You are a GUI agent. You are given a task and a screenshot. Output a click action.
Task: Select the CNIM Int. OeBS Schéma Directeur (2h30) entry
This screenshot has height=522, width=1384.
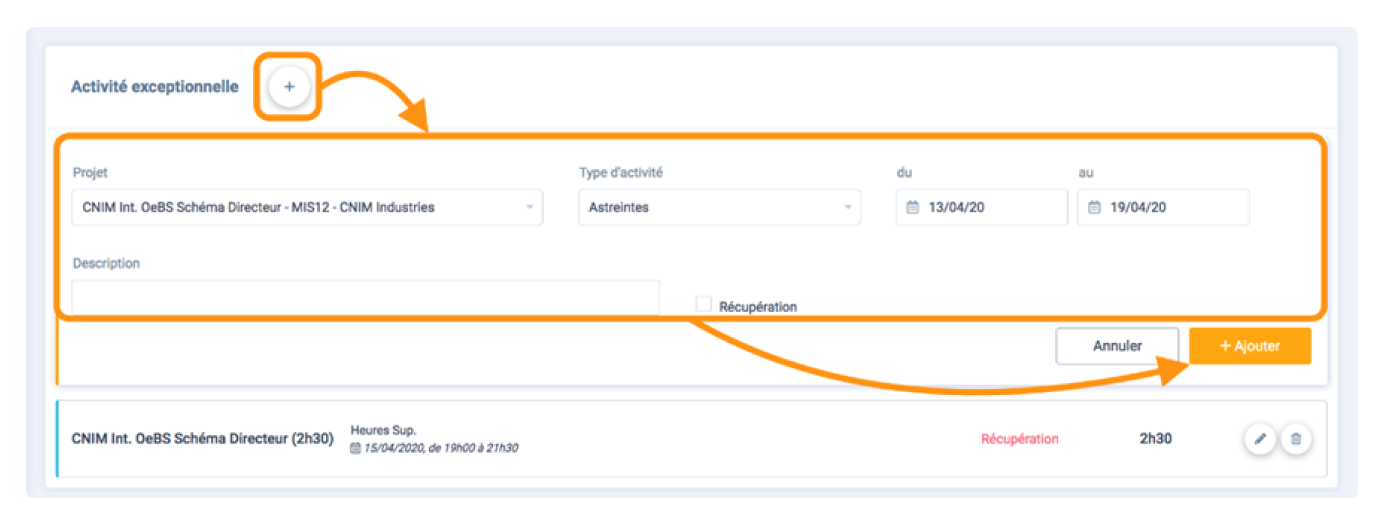202,439
